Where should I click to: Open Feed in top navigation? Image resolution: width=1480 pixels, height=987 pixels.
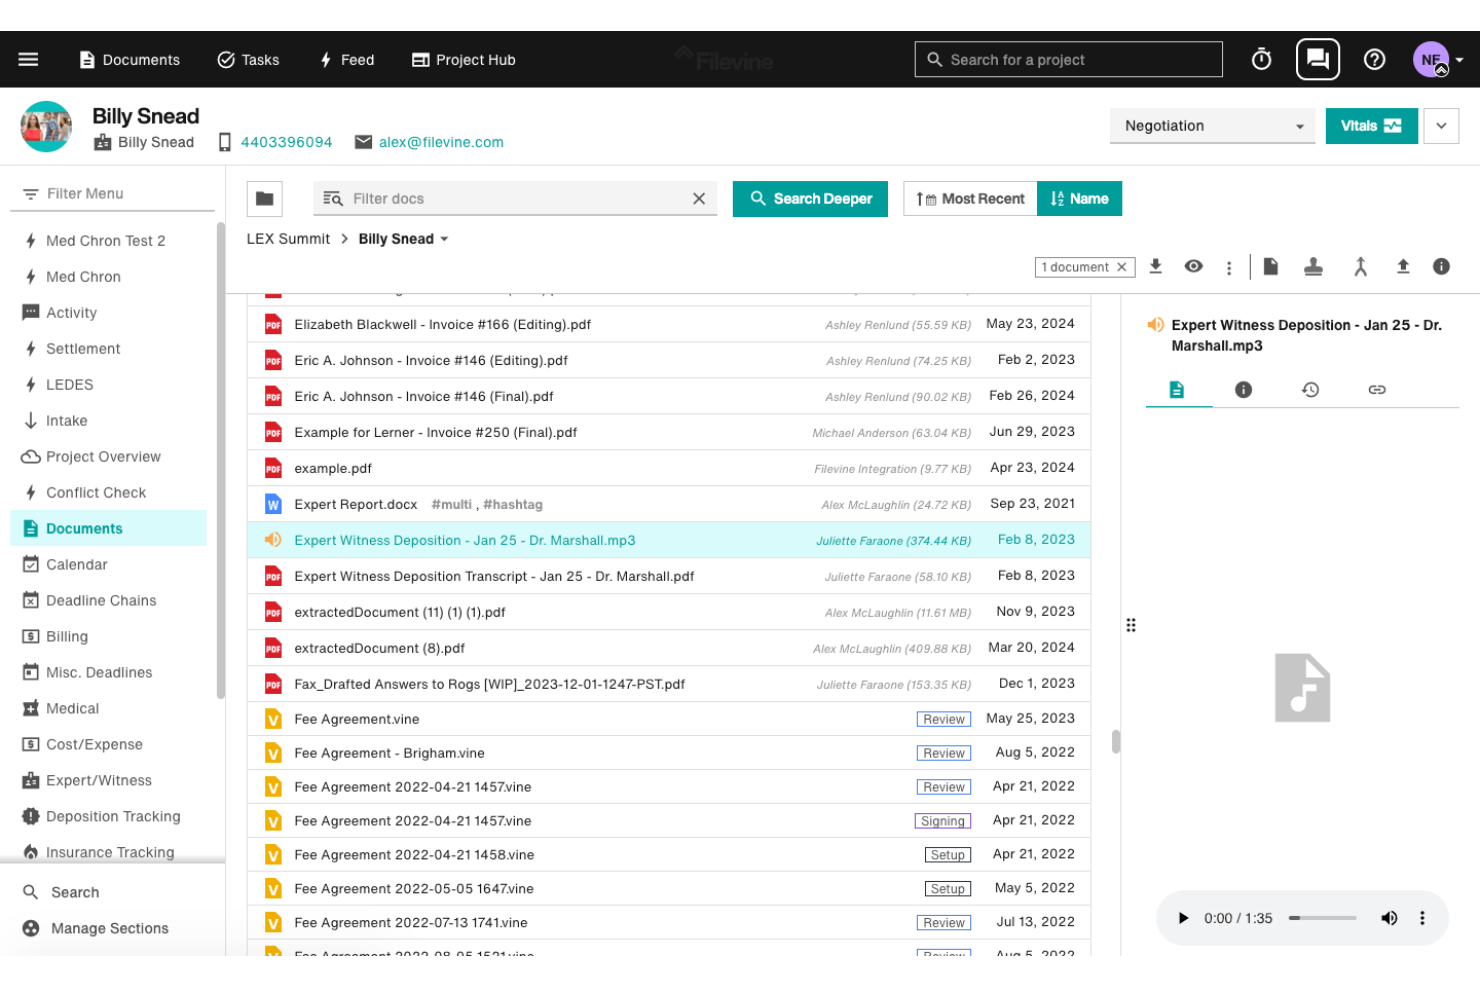[346, 60]
